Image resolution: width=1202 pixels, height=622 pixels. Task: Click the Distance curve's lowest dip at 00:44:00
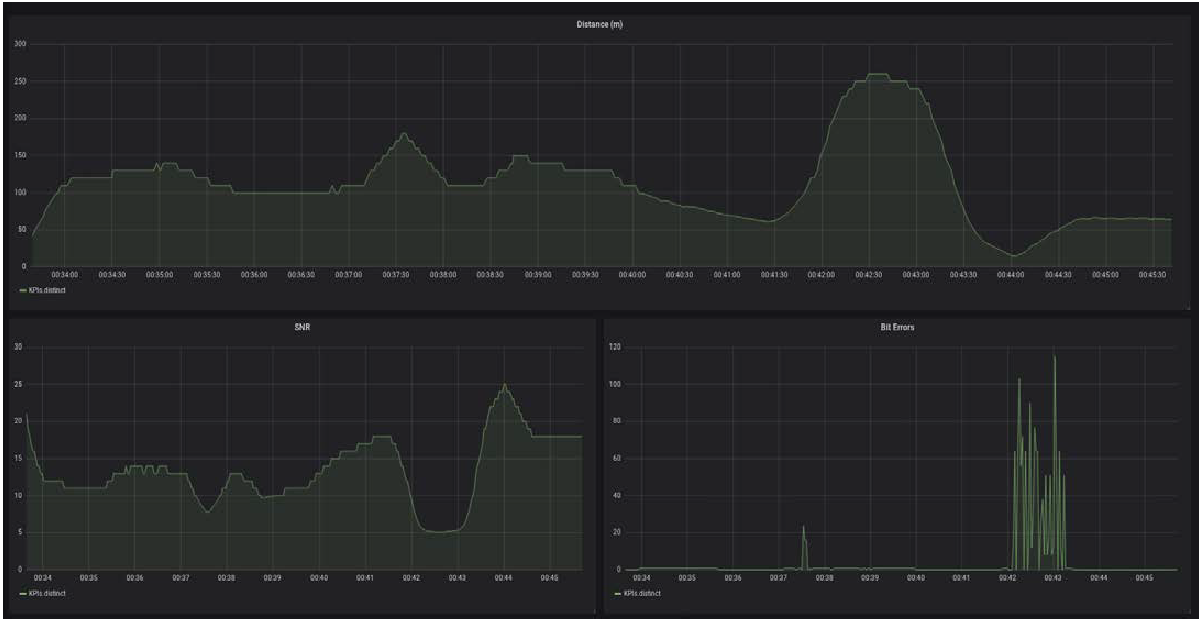point(1012,256)
